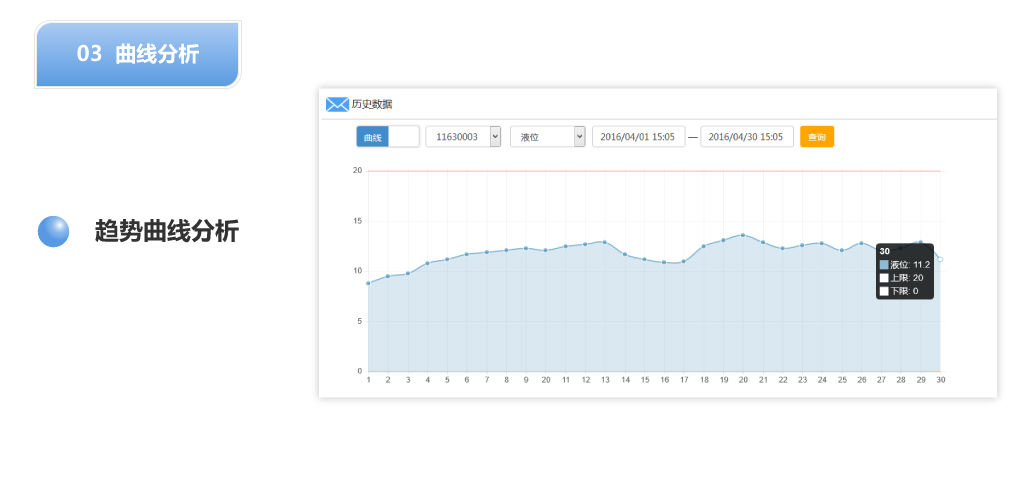1027x486 pixels.
Task: Click the start date field 2016/04/01 15:05
Action: pos(638,137)
